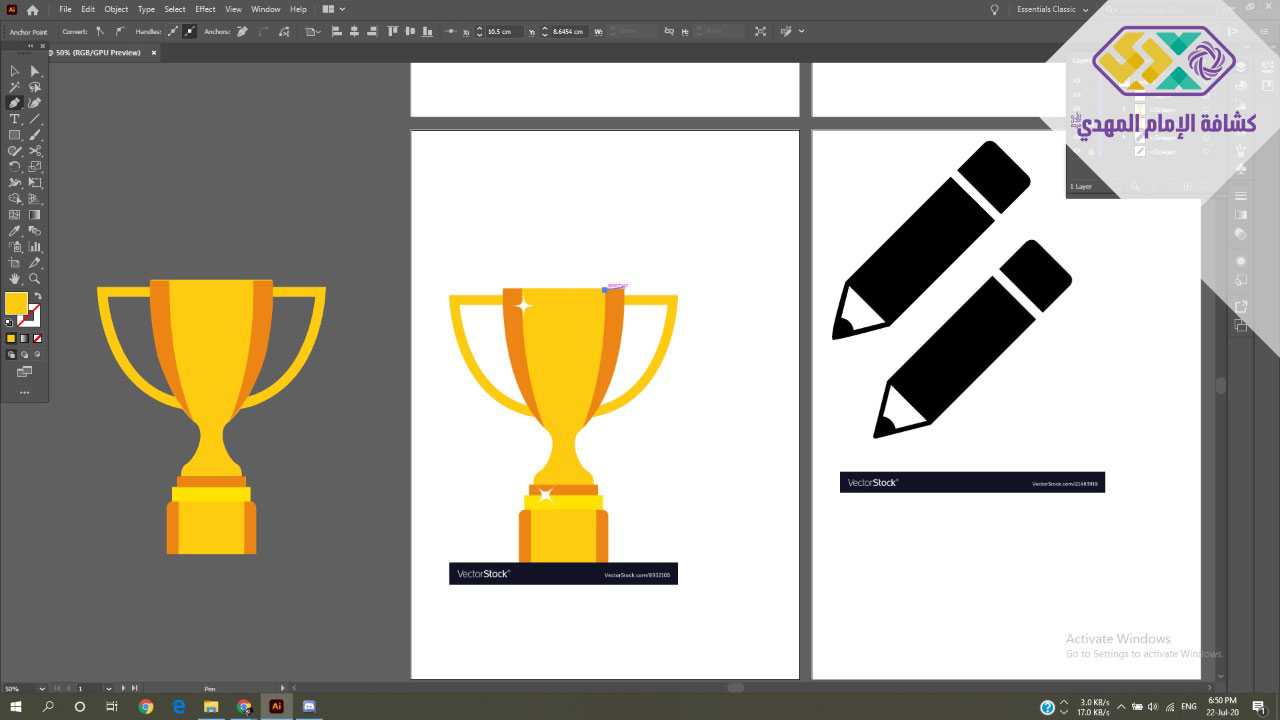Activate the Hand tool
Image resolution: width=1280 pixels, height=720 pixels.
14,279
